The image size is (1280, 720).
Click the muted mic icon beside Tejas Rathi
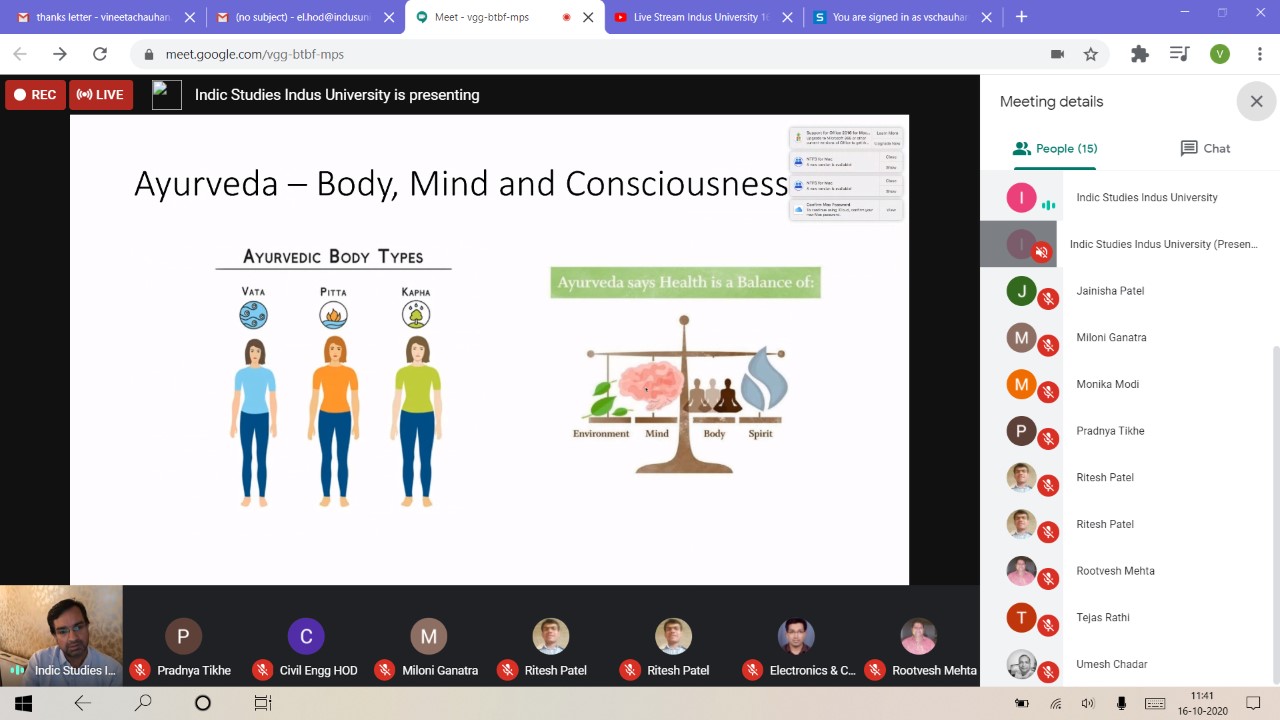[1048, 626]
